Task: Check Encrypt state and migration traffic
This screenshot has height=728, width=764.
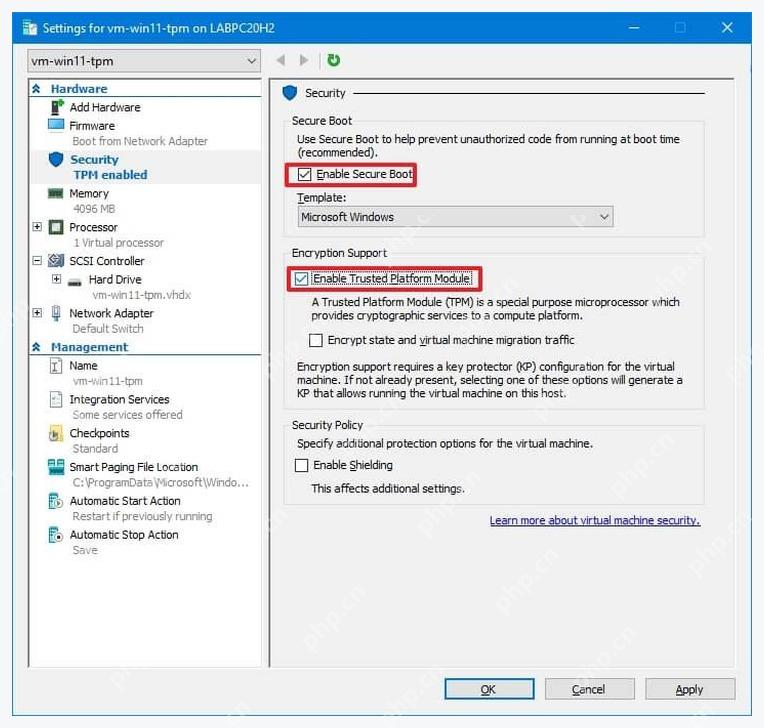Action: (316, 340)
